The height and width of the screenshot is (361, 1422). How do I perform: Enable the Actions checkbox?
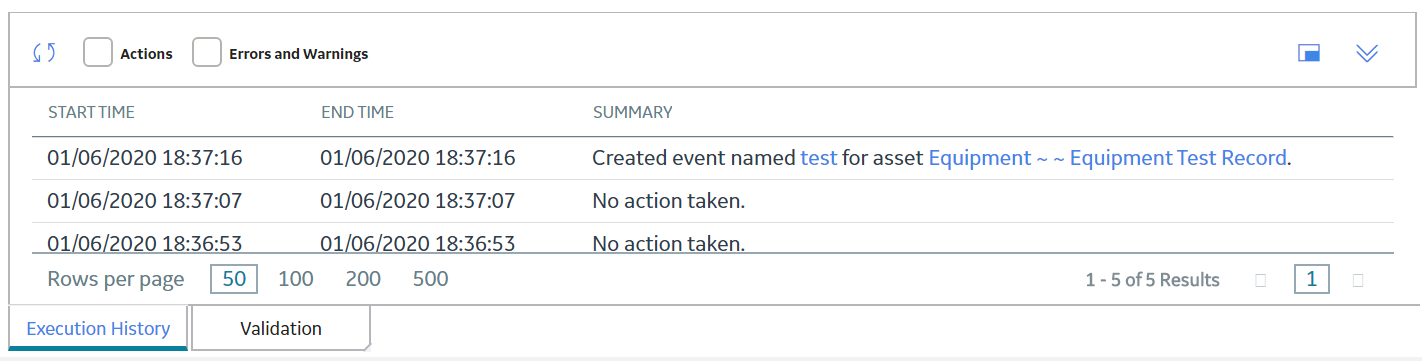point(98,53)
